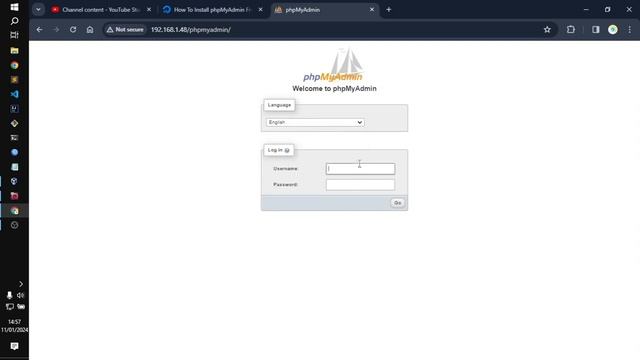Open the Language dropdown set to English
The height and width of the screenshot is (360, 640).
(315, 122)
